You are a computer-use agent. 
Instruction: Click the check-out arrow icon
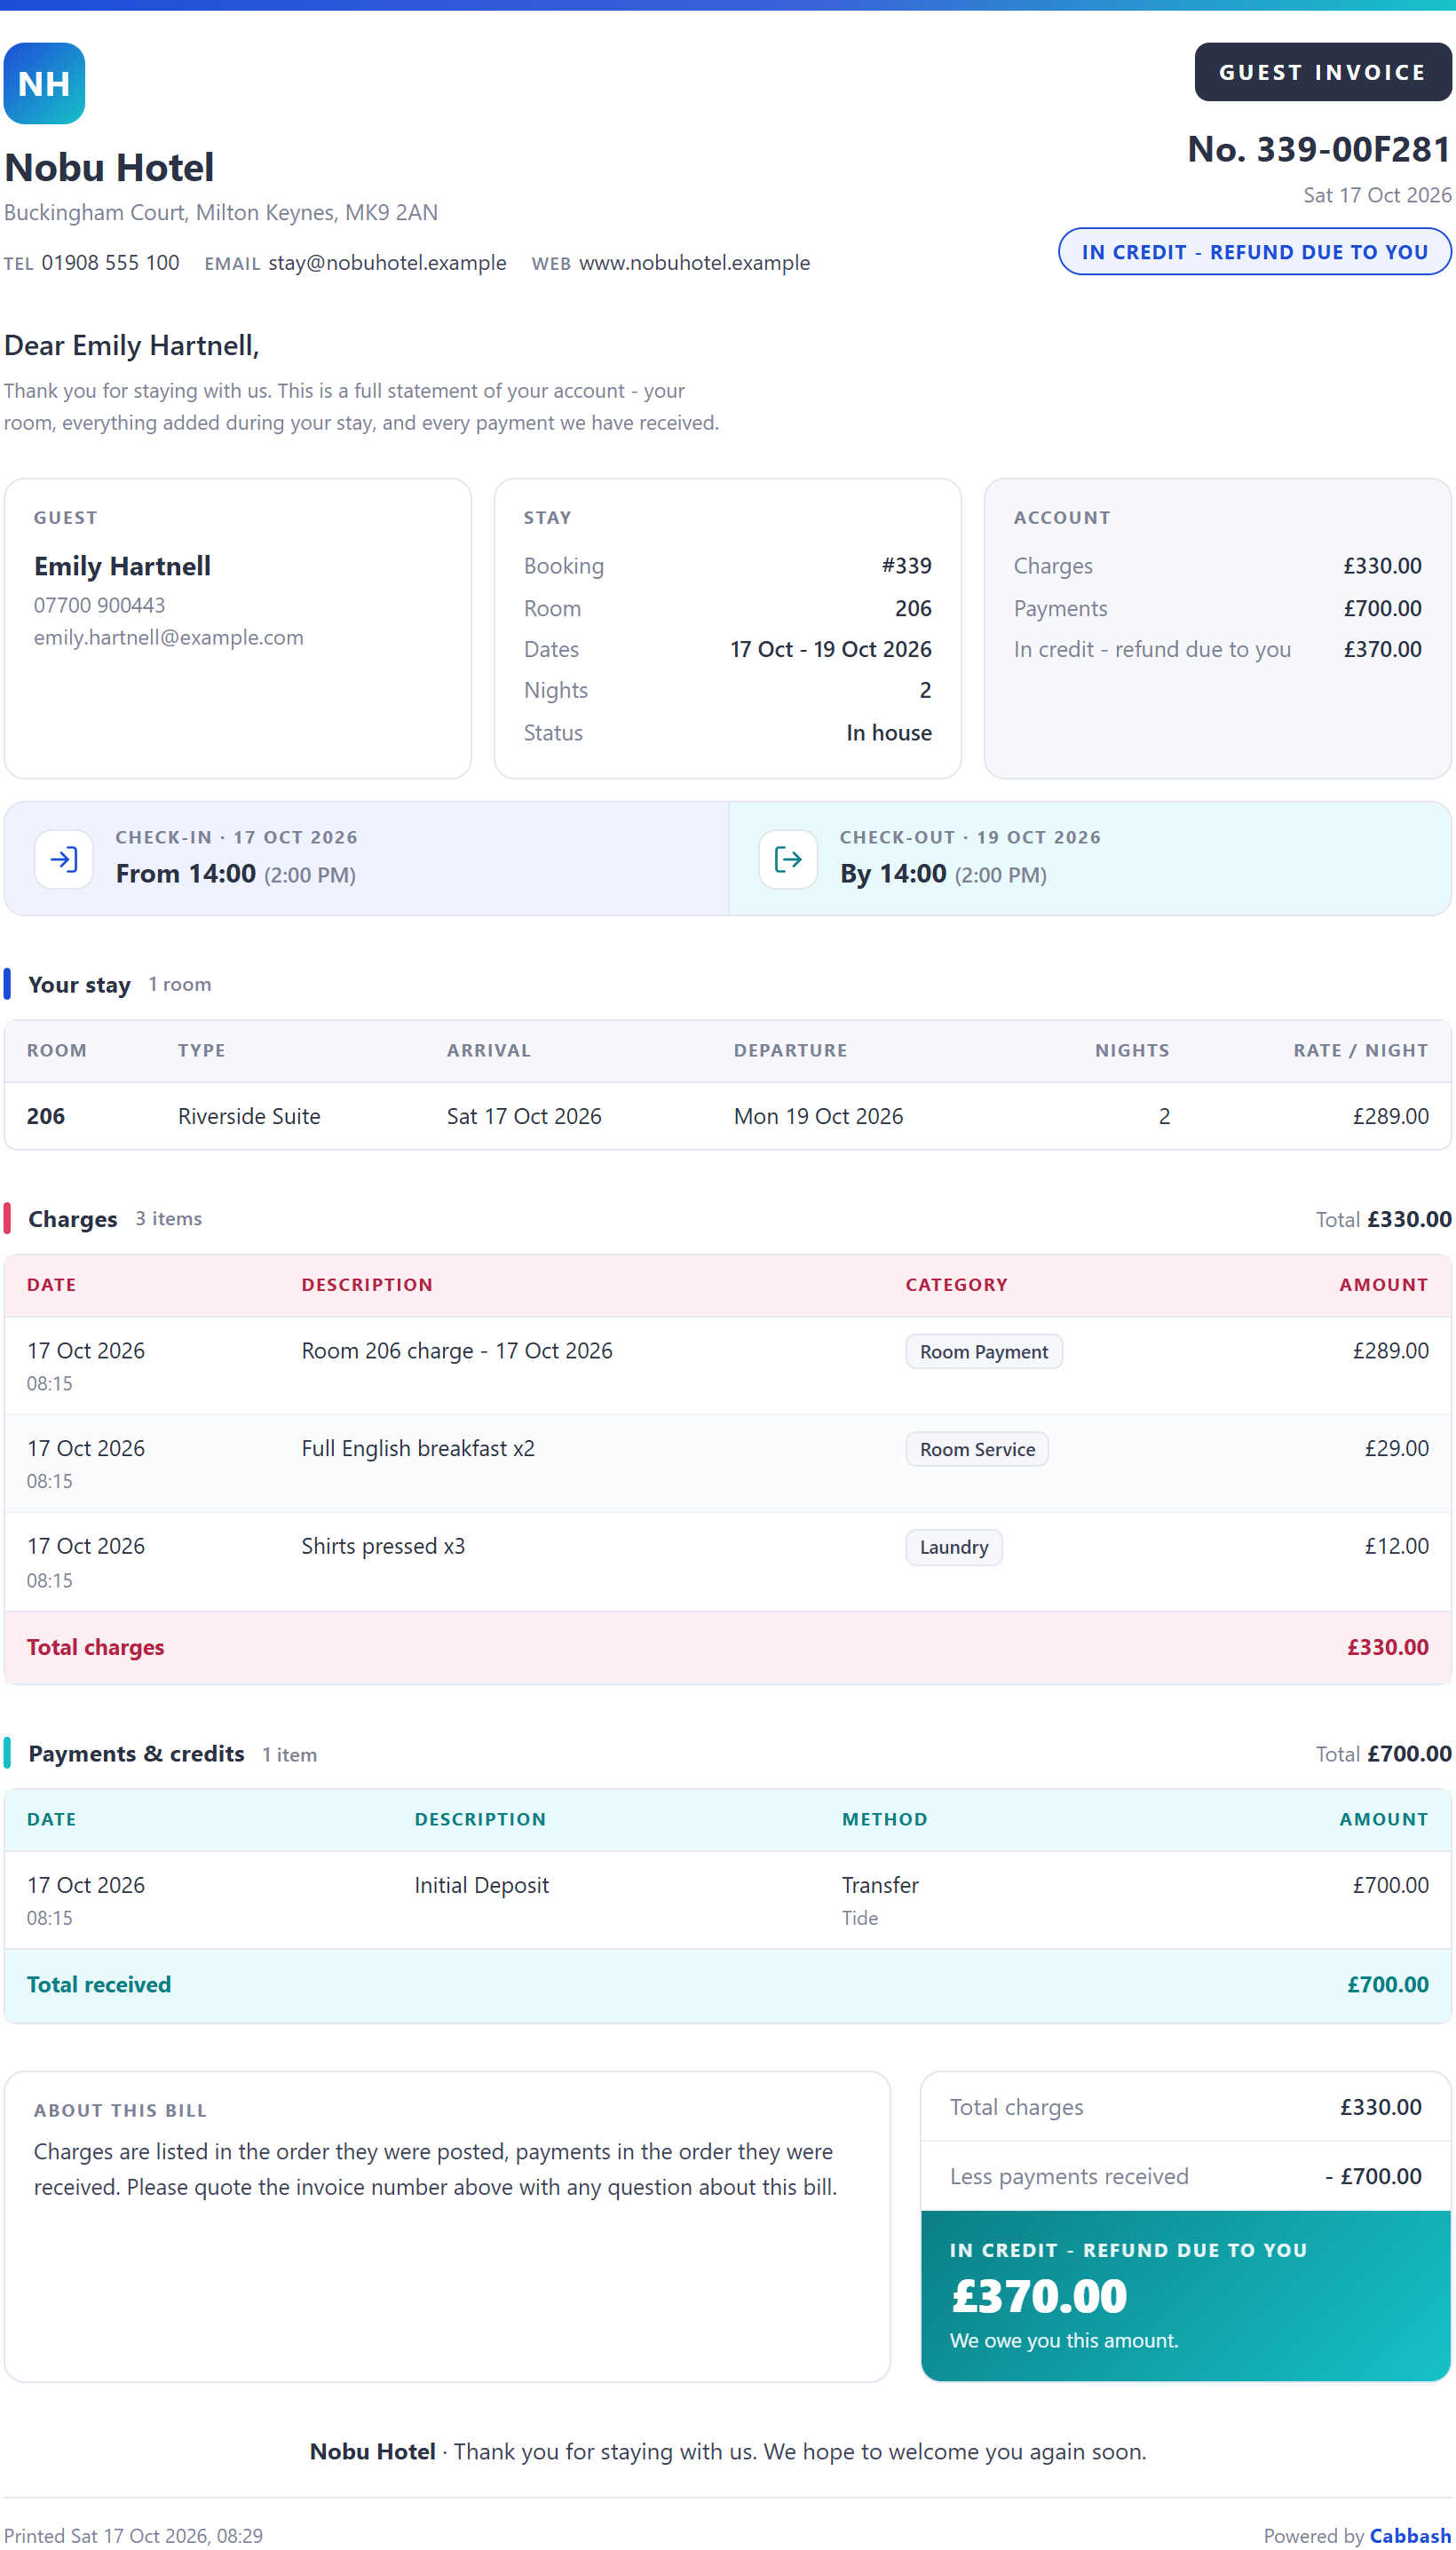pyautogui.click(x=788, y=859)
